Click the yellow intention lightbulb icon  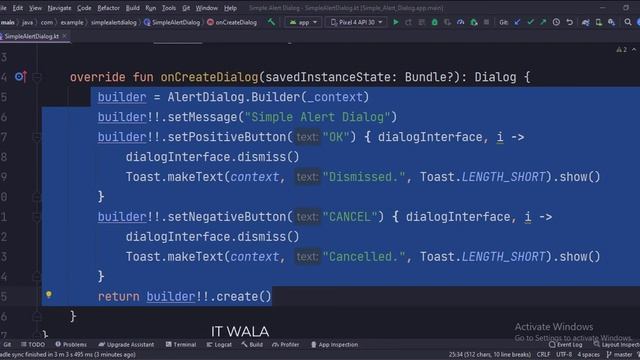click(x=49, y=294)
